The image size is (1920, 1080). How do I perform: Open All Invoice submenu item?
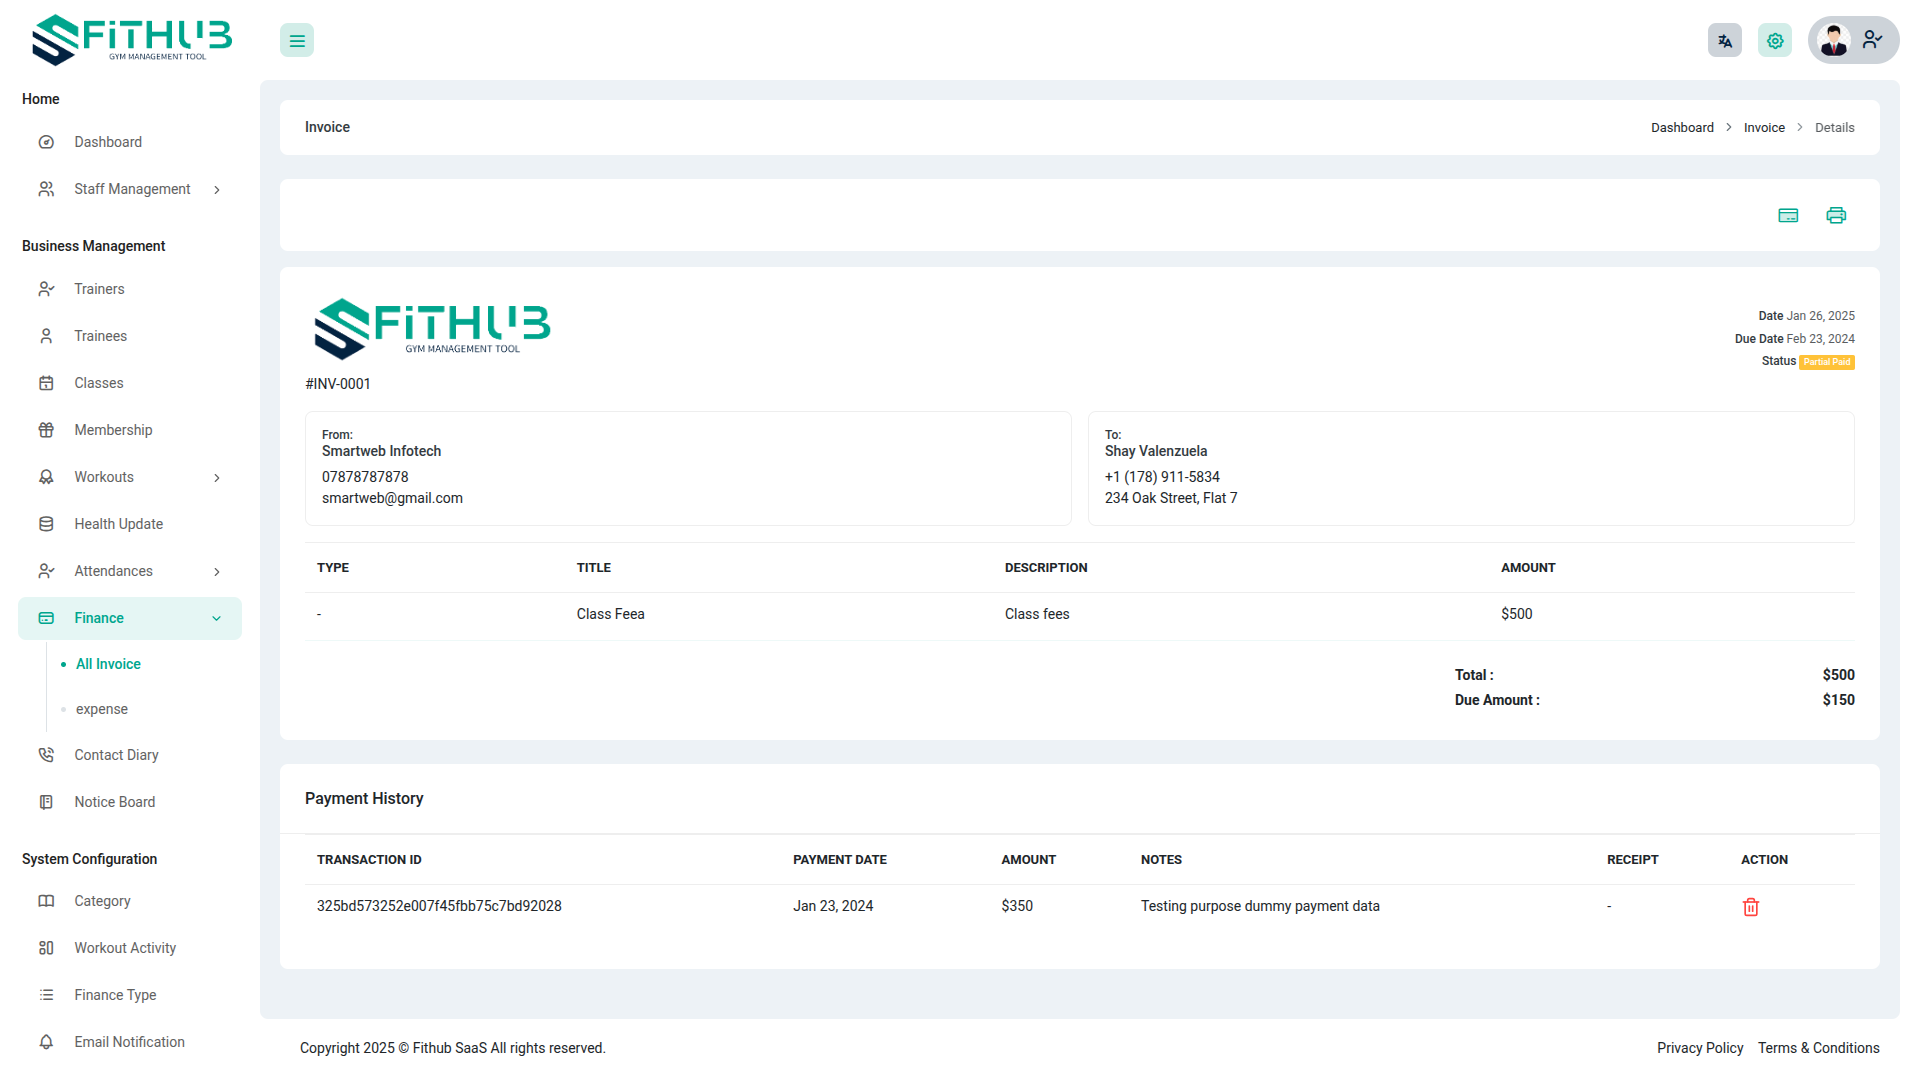(x=108, y=664)
